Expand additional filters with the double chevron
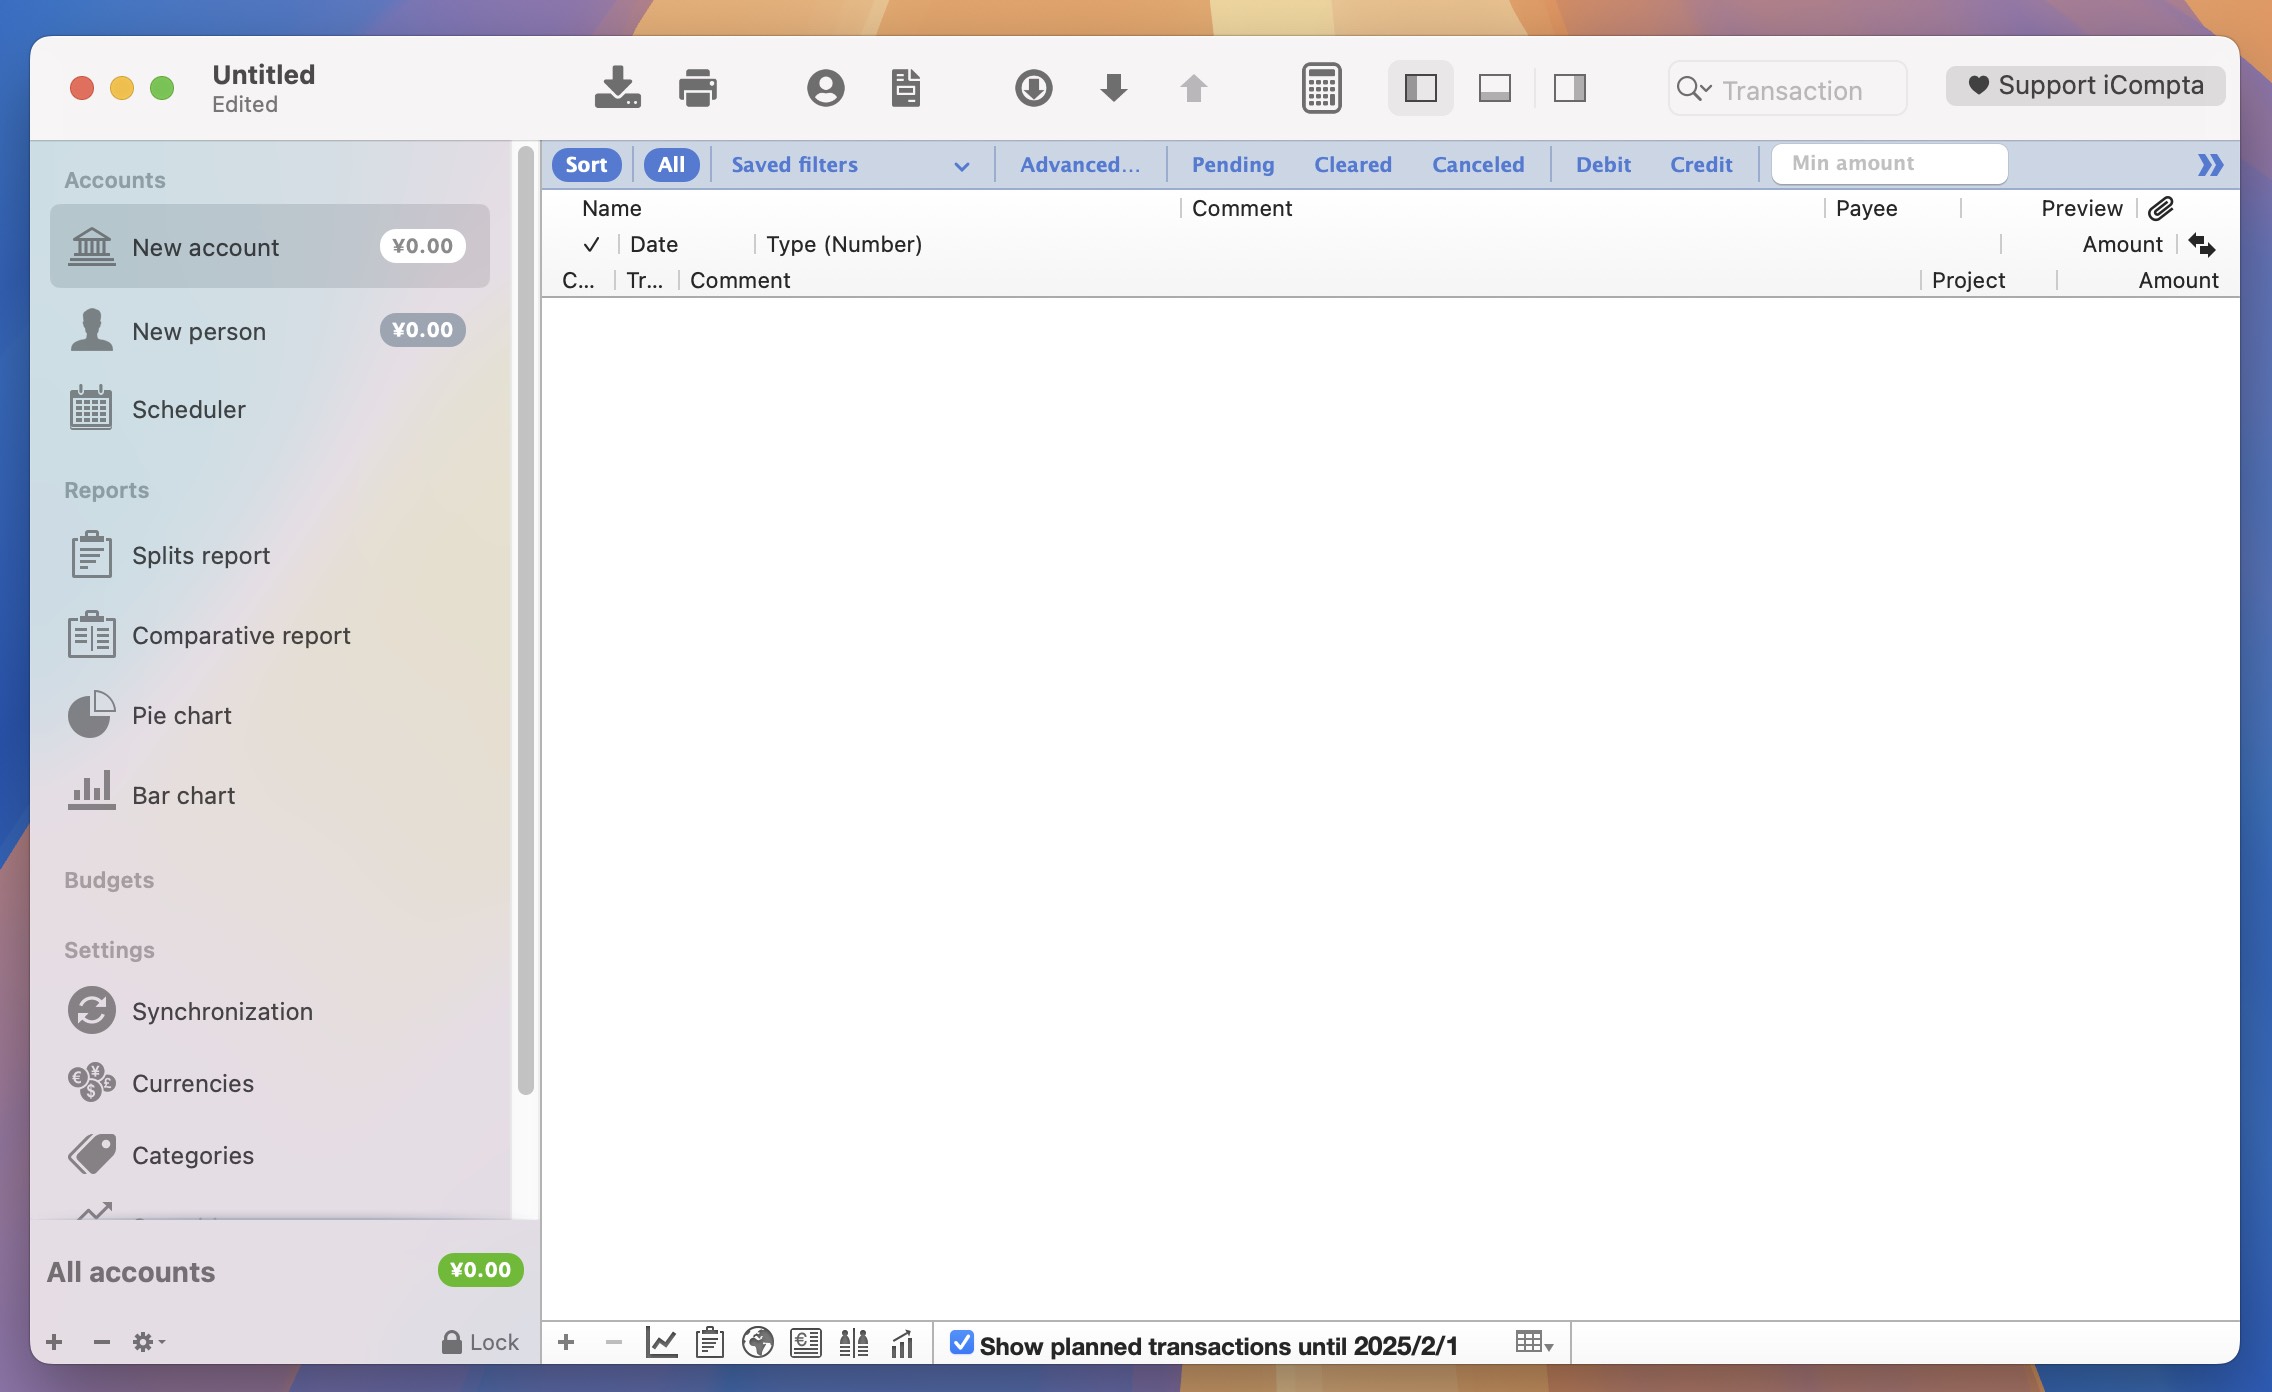 pos(2210,165)
